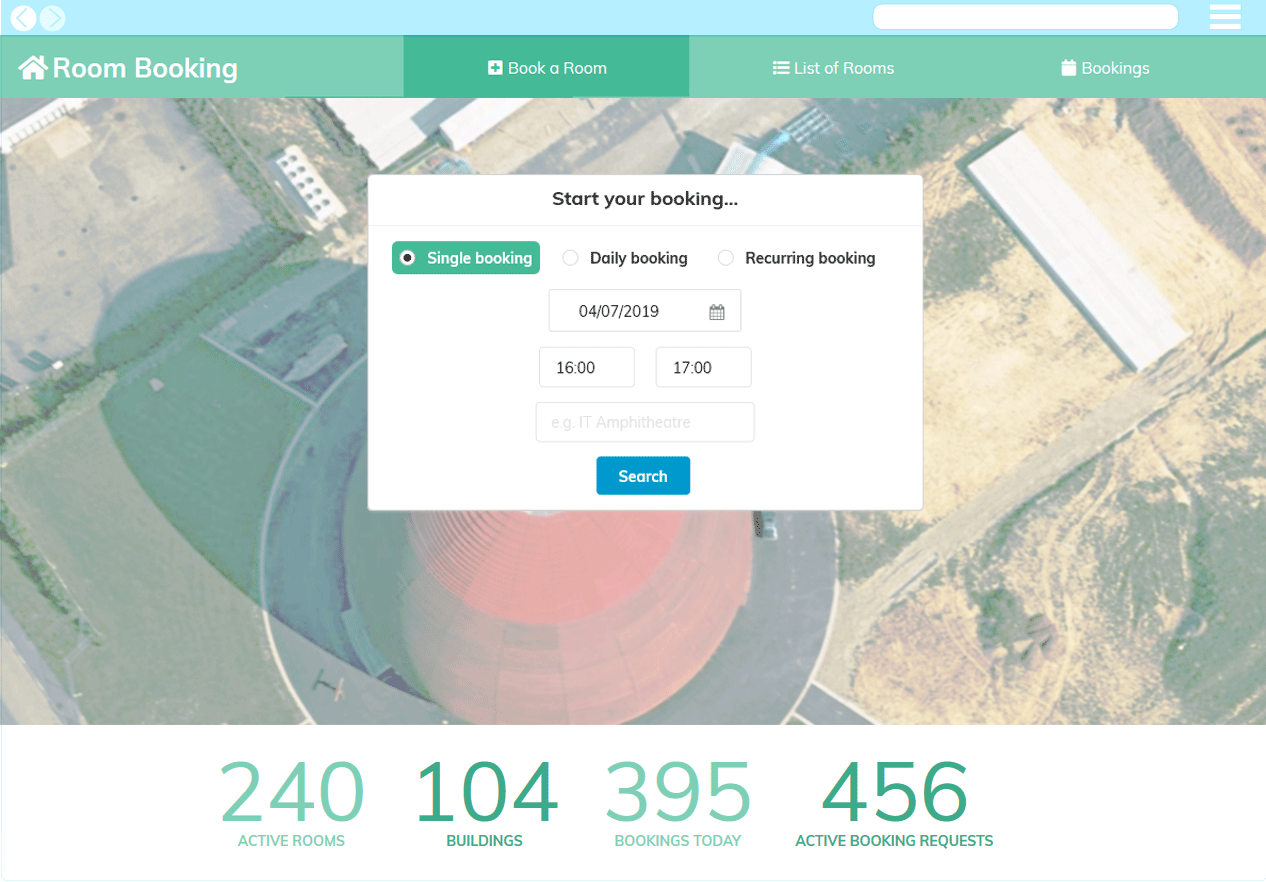Open the 17:00 end time selector

(703, 367)
